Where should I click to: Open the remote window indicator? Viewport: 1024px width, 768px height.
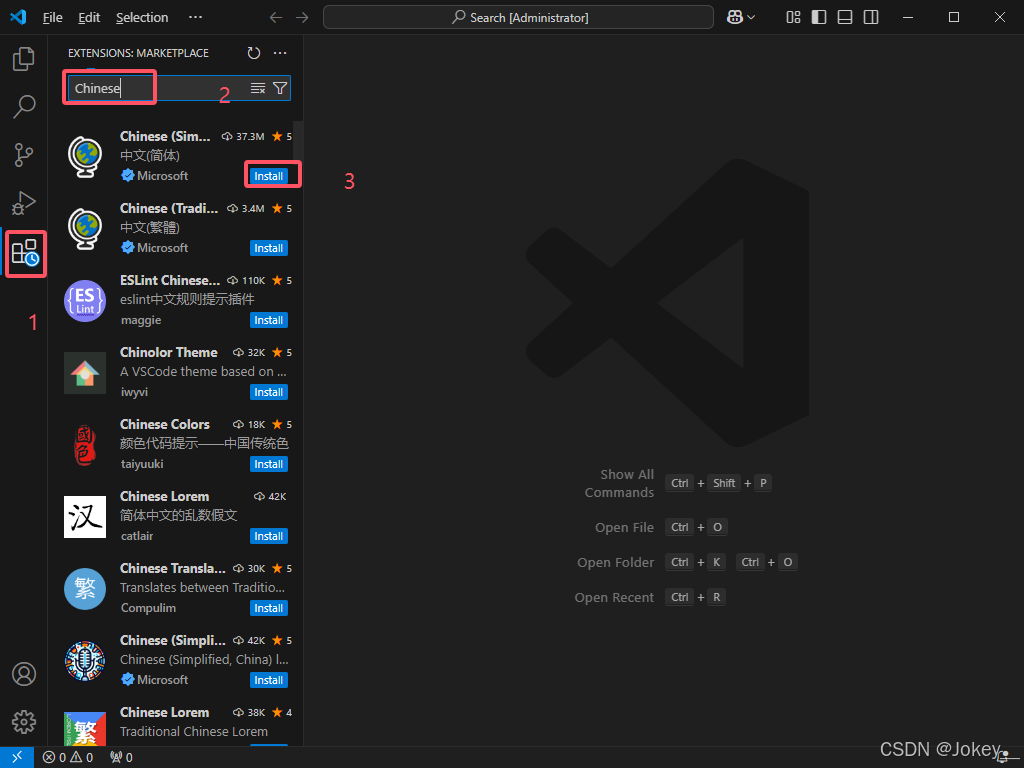tap(17, 757)
